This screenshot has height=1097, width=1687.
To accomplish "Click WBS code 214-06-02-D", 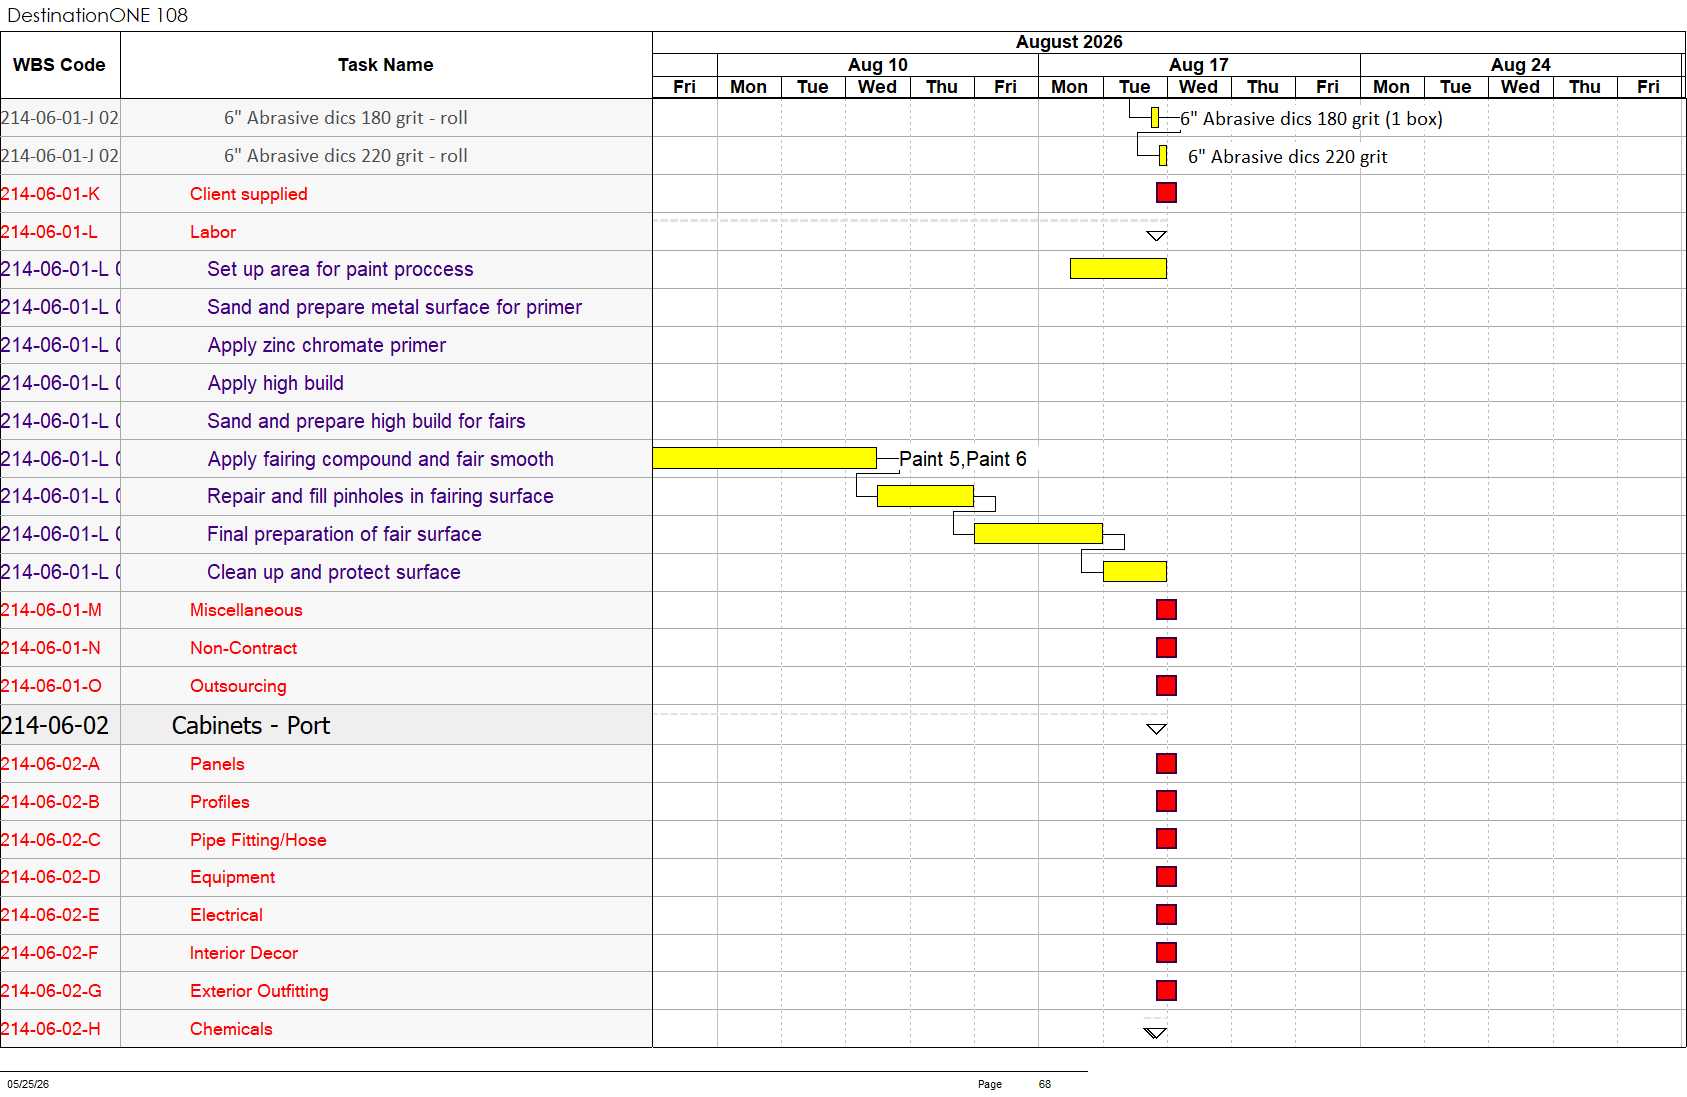I will pyautogui.click(x=50, y=877).
